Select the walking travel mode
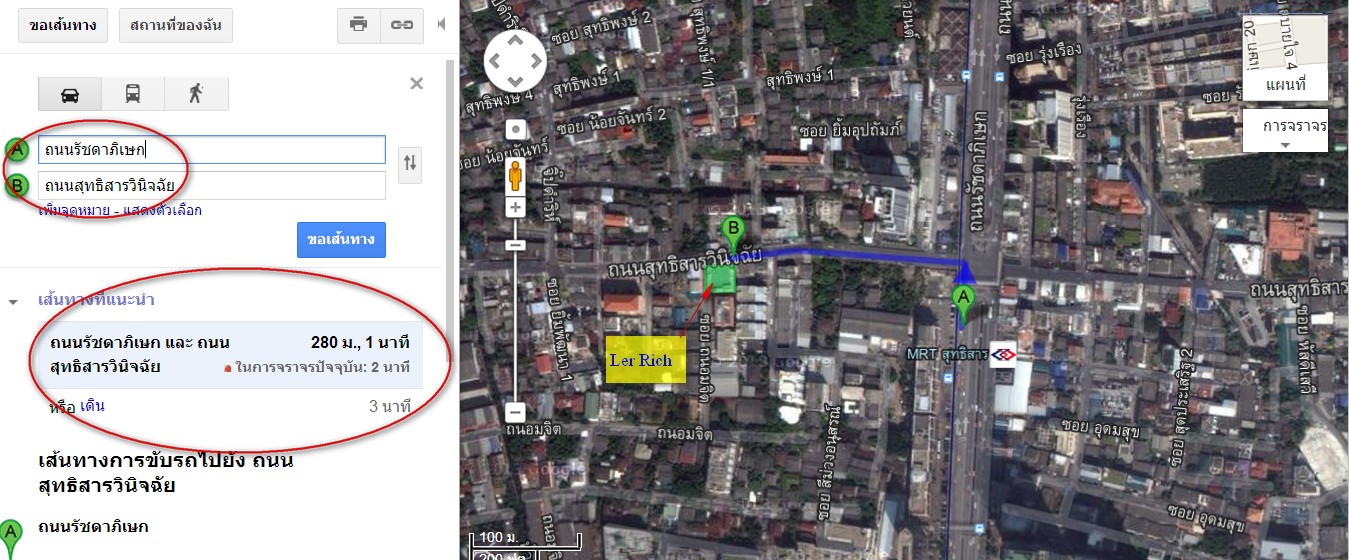 pyautogui.click(x=196, y=94)
